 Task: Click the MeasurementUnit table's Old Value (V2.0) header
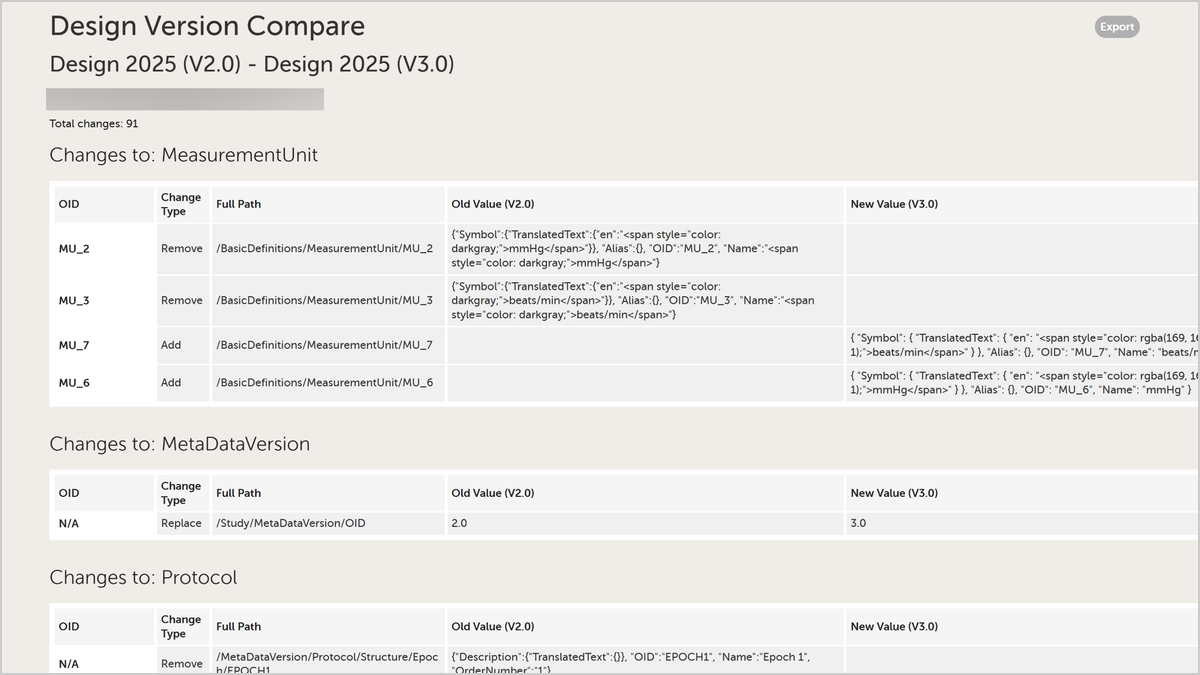point(645,204)
